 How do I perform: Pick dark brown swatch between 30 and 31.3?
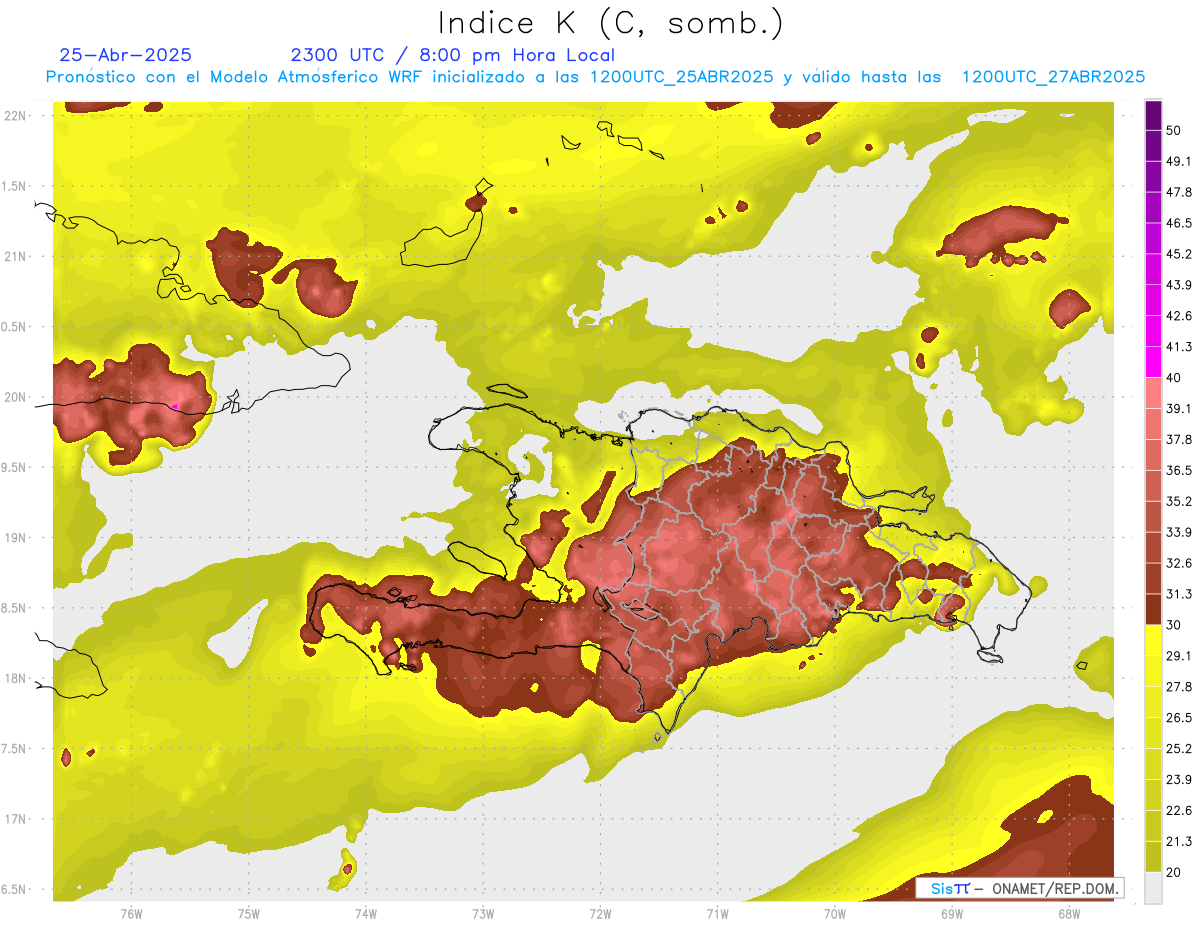click(x=1153, y=609)
